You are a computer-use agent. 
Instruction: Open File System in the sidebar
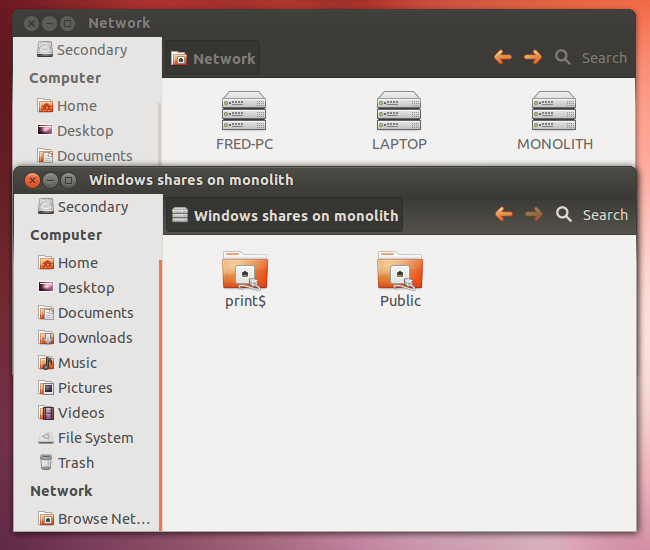pos(86,438)
